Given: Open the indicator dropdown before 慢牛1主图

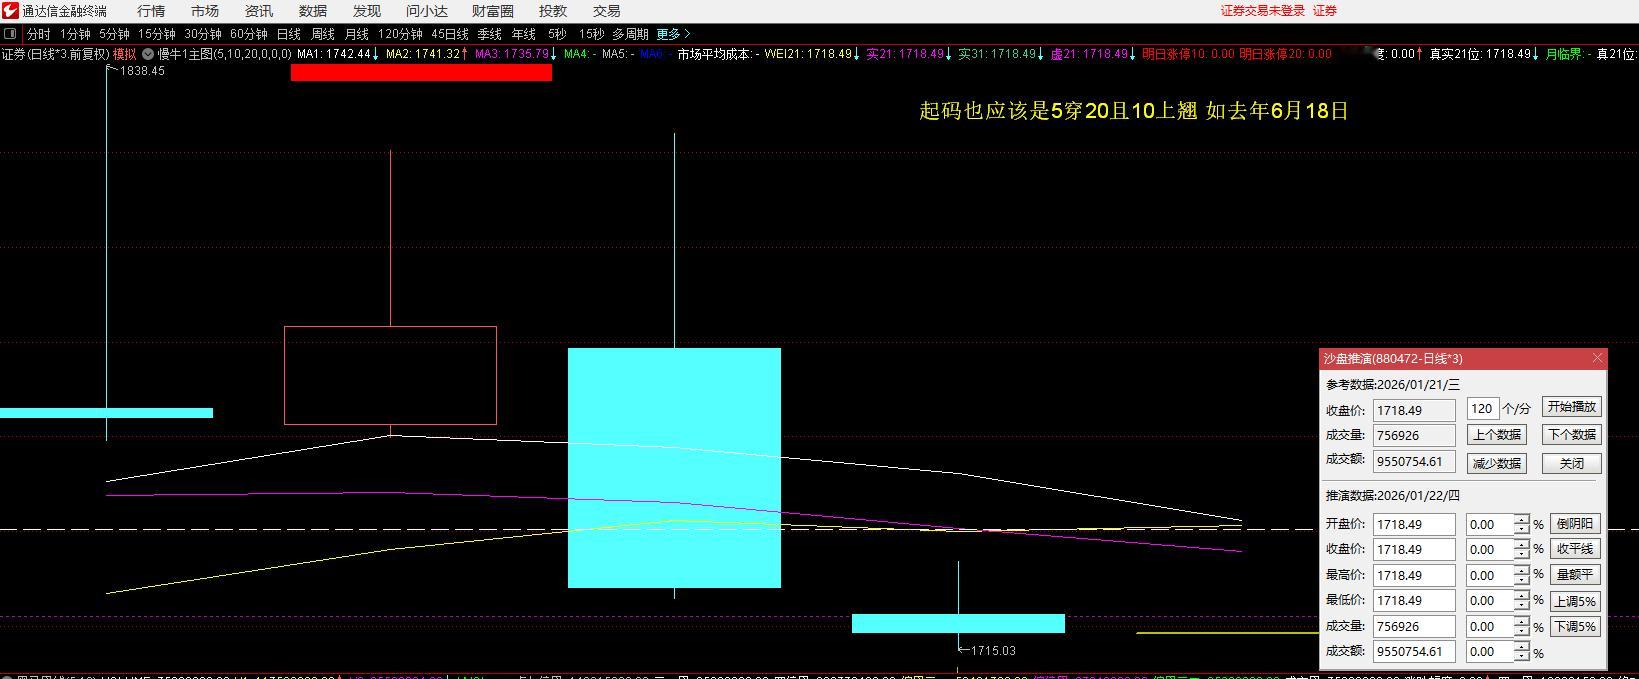Looking at the screenshot, I should pyautogui.click(x=148, y=54).
